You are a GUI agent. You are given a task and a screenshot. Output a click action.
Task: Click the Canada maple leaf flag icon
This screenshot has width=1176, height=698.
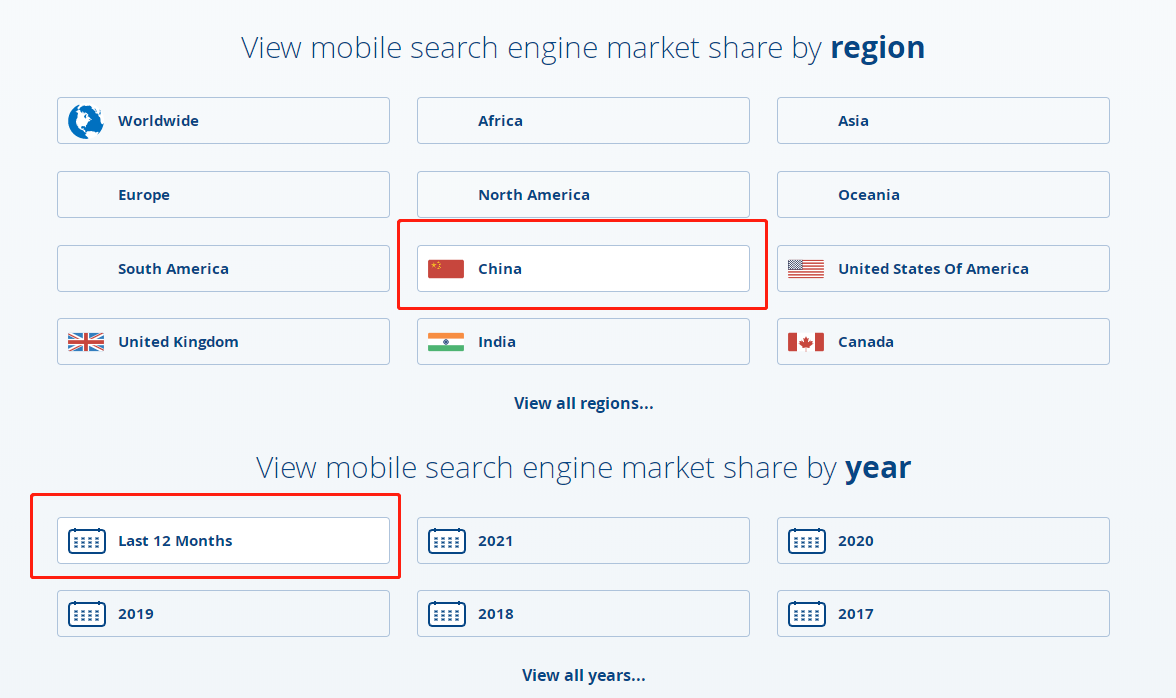(x=806, y=342)
